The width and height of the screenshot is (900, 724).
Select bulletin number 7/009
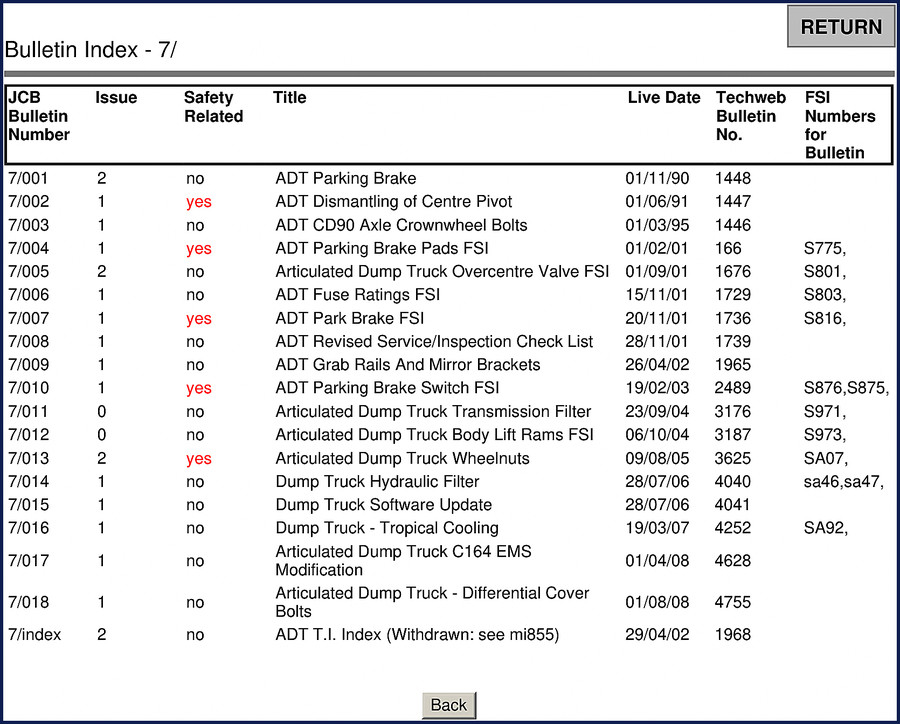coord(29,365)
